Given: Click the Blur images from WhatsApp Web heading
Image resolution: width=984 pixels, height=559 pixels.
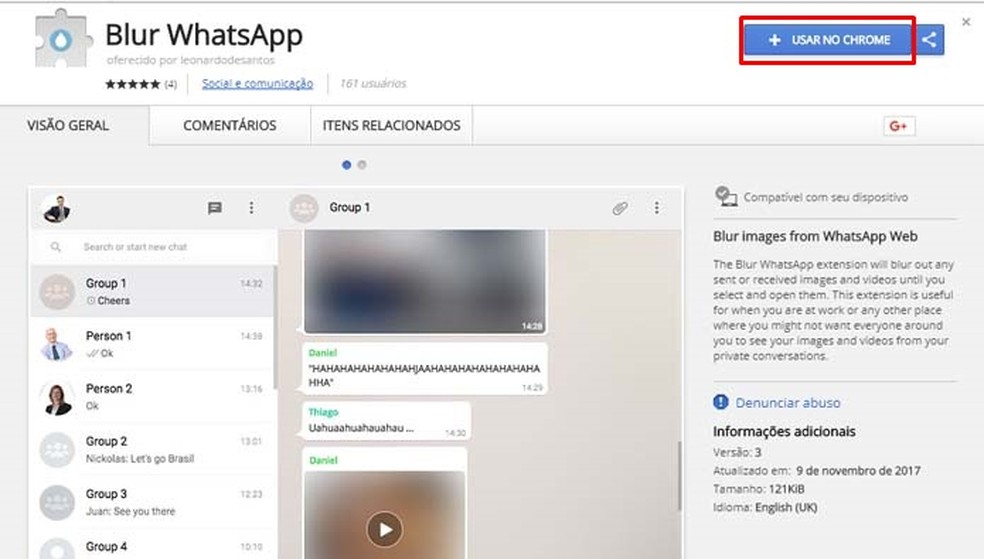Looking at the screenshot, I should [815, 237].
